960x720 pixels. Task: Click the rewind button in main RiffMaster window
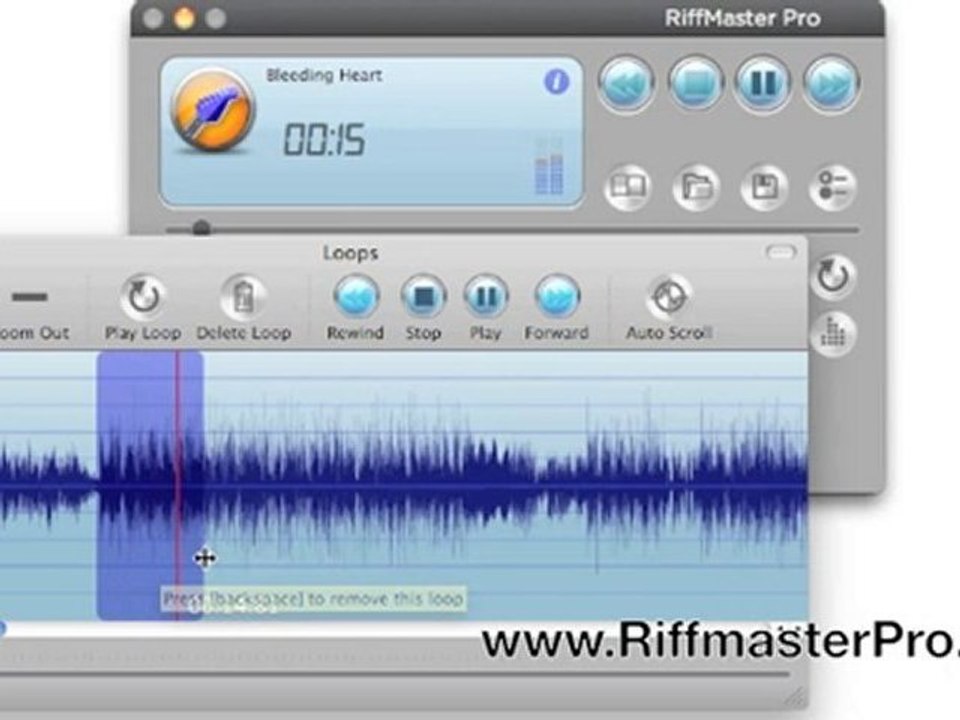click(626, 83)
